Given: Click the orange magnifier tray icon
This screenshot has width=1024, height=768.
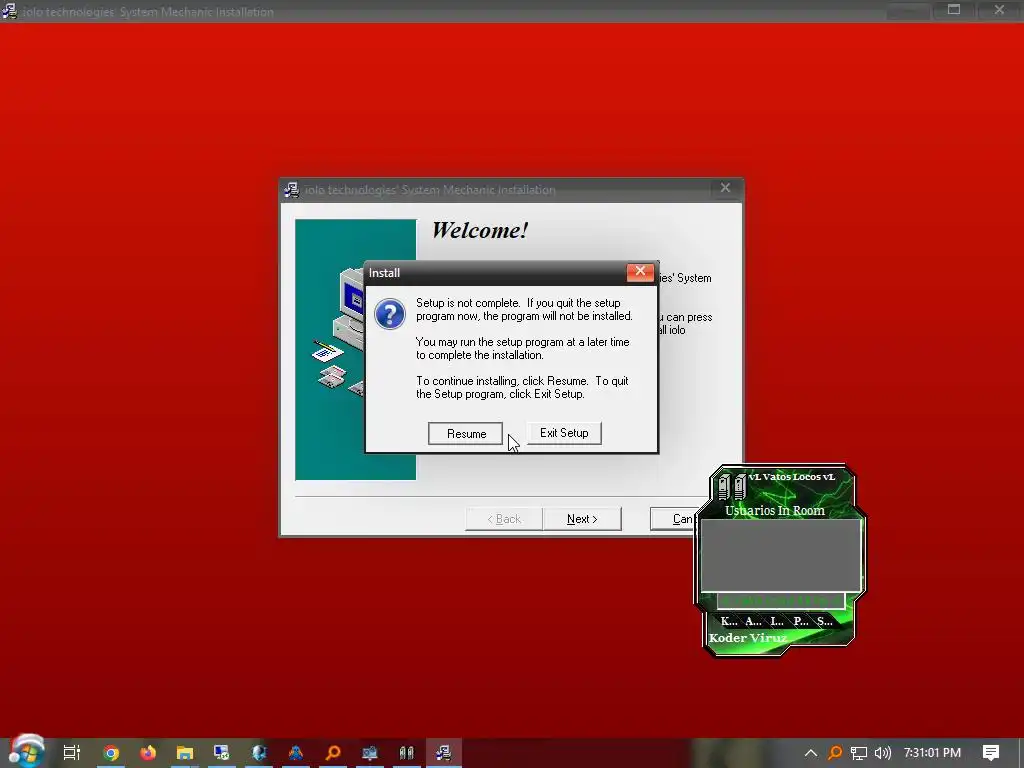Looking at the screenshot, I should 835,753.
